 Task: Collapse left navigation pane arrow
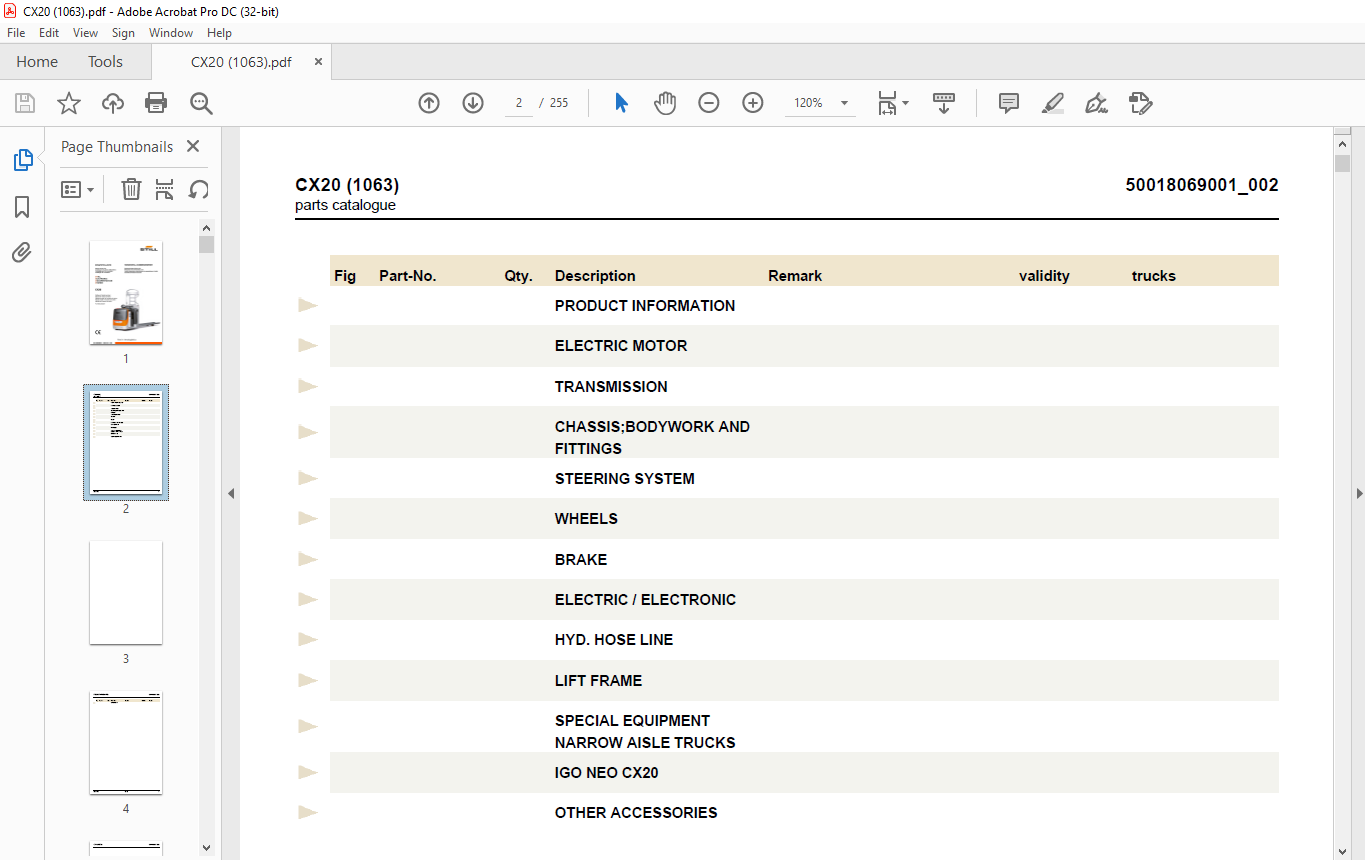click(231, 493)
